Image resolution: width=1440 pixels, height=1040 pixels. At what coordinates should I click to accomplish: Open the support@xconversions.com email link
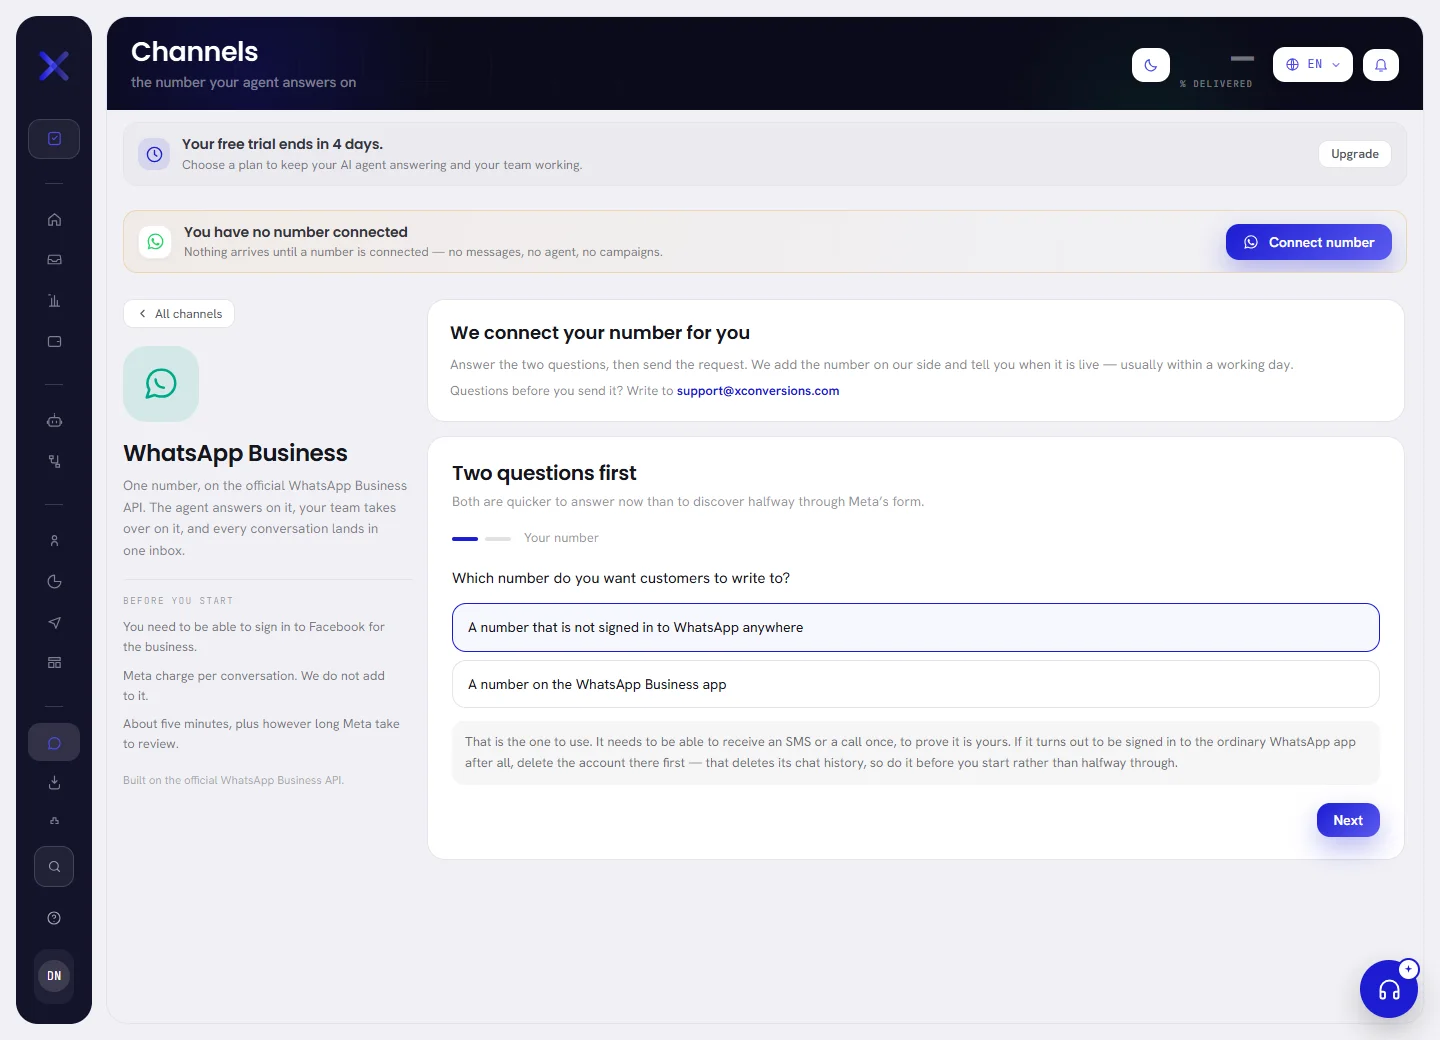pos(758,391)
